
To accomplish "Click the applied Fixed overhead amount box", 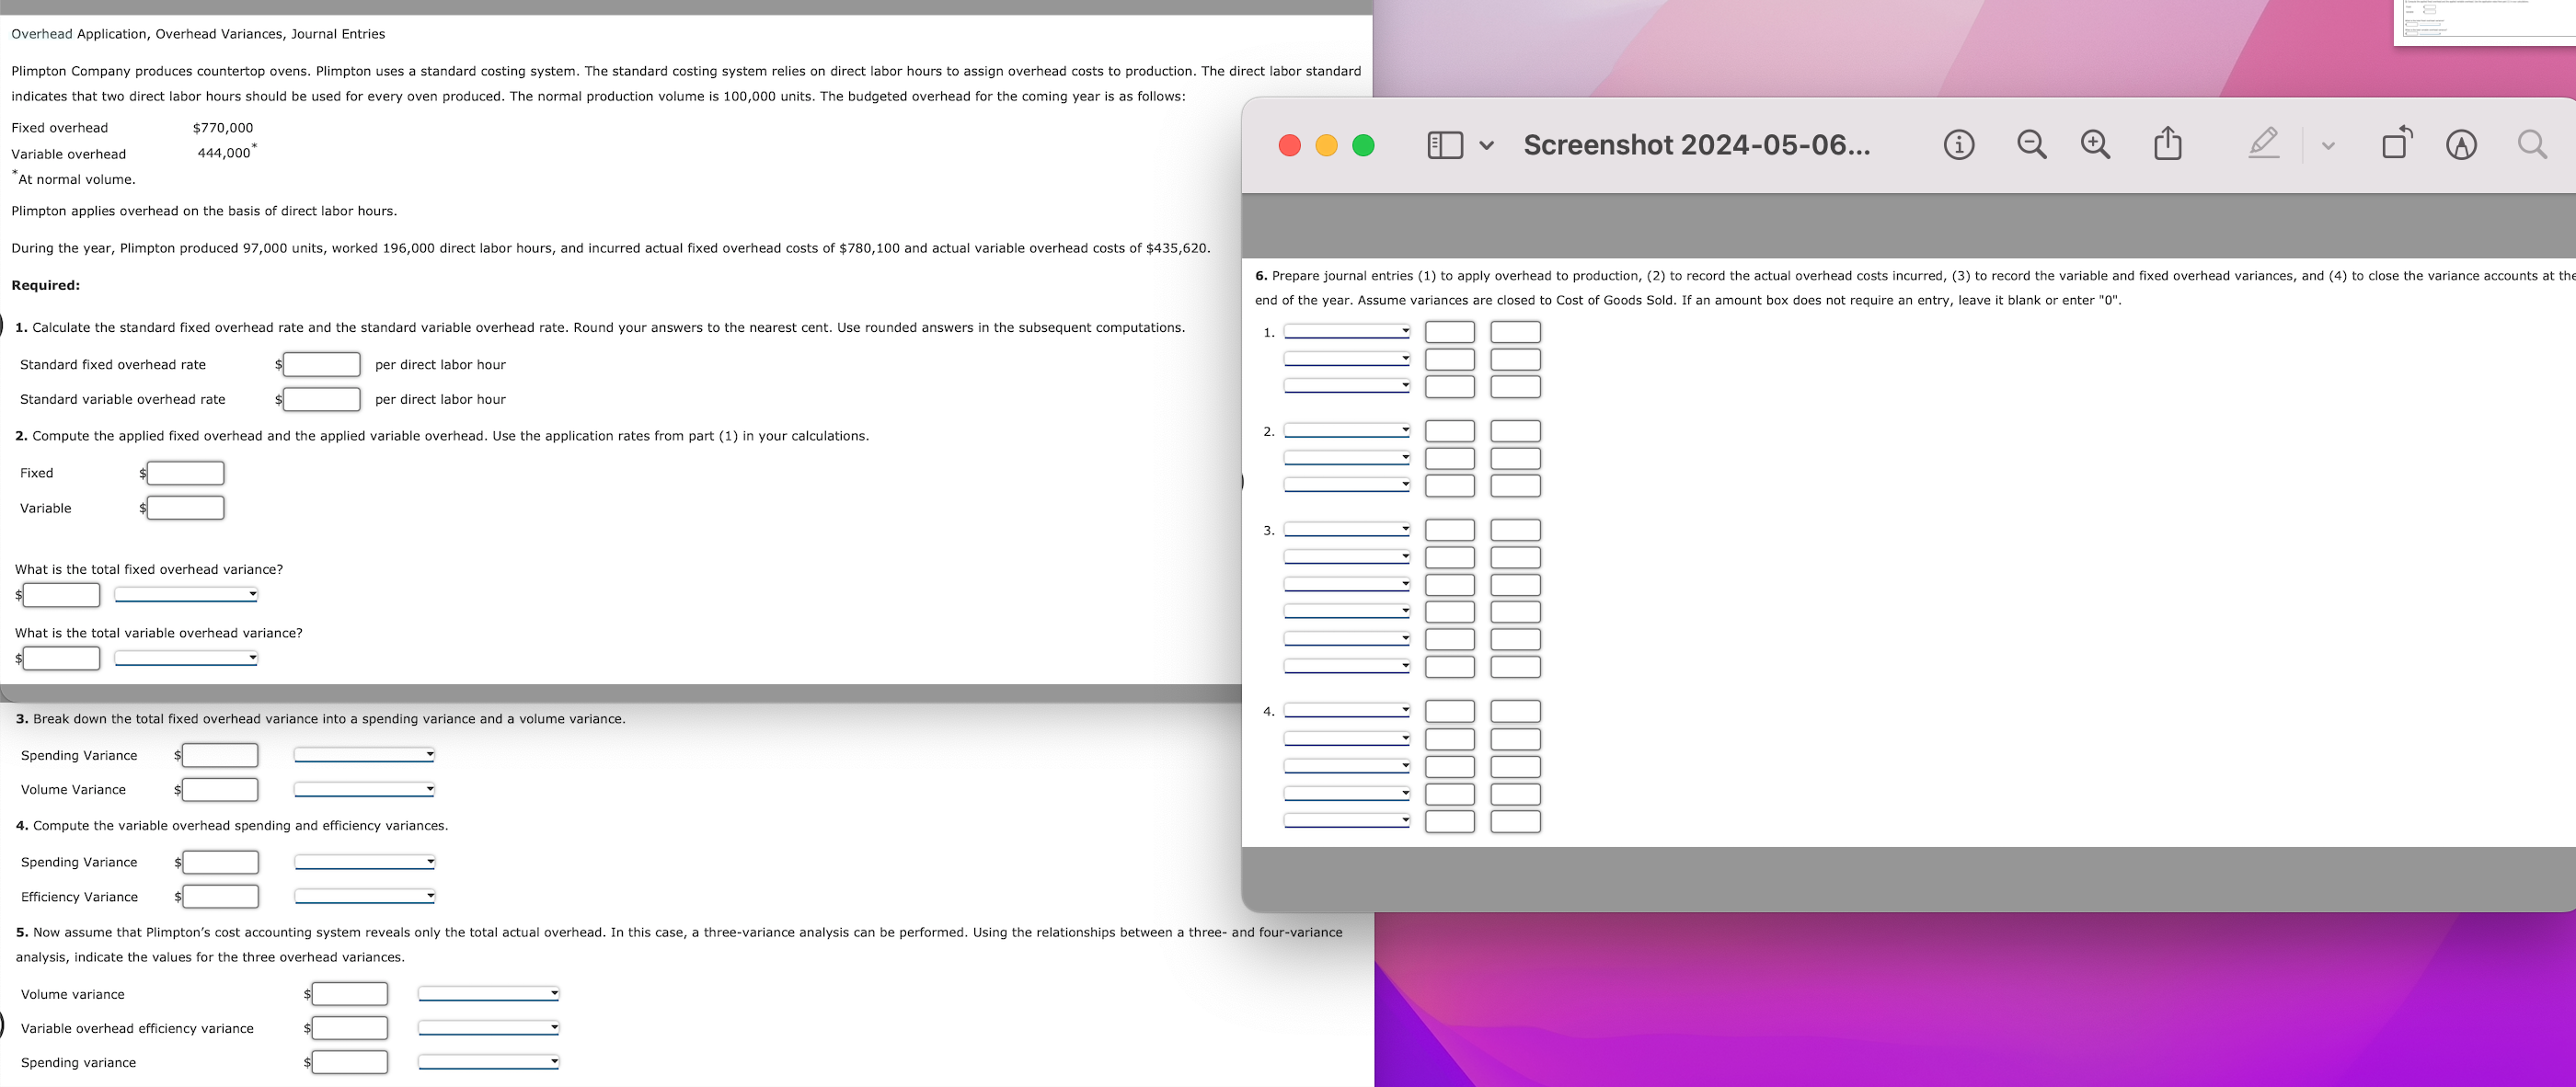I will (x=185, y=472).
